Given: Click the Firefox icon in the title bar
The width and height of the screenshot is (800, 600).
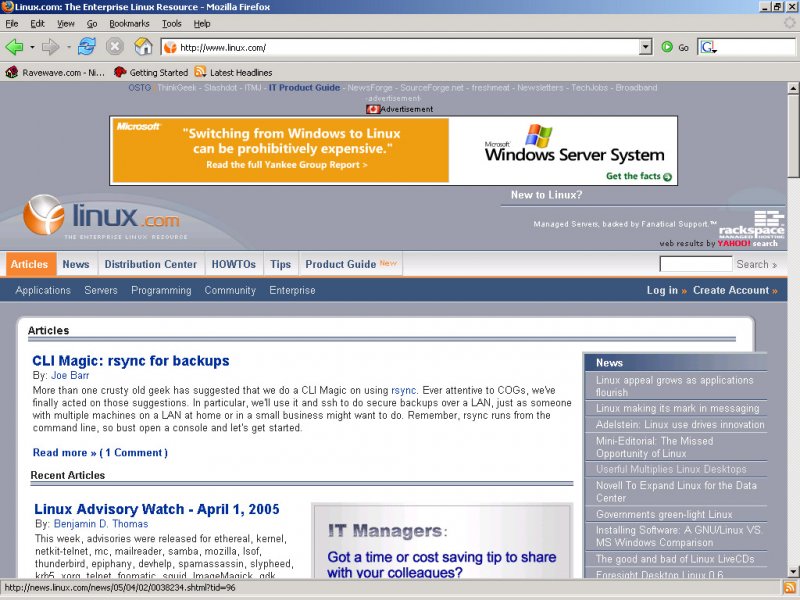Looking at the screenshot, I should tap(7, 7).
